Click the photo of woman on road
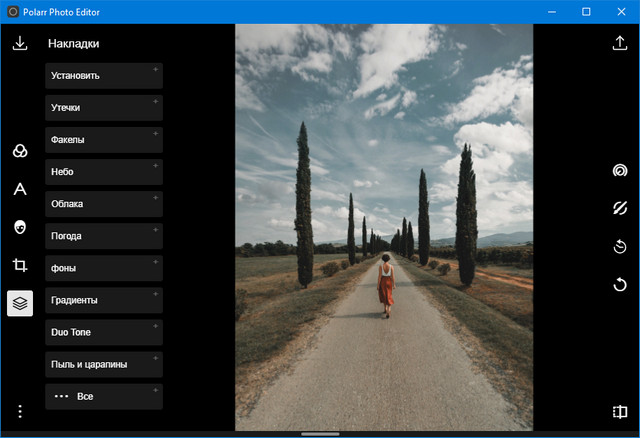 pyautogui.click(x=384, y=227)
